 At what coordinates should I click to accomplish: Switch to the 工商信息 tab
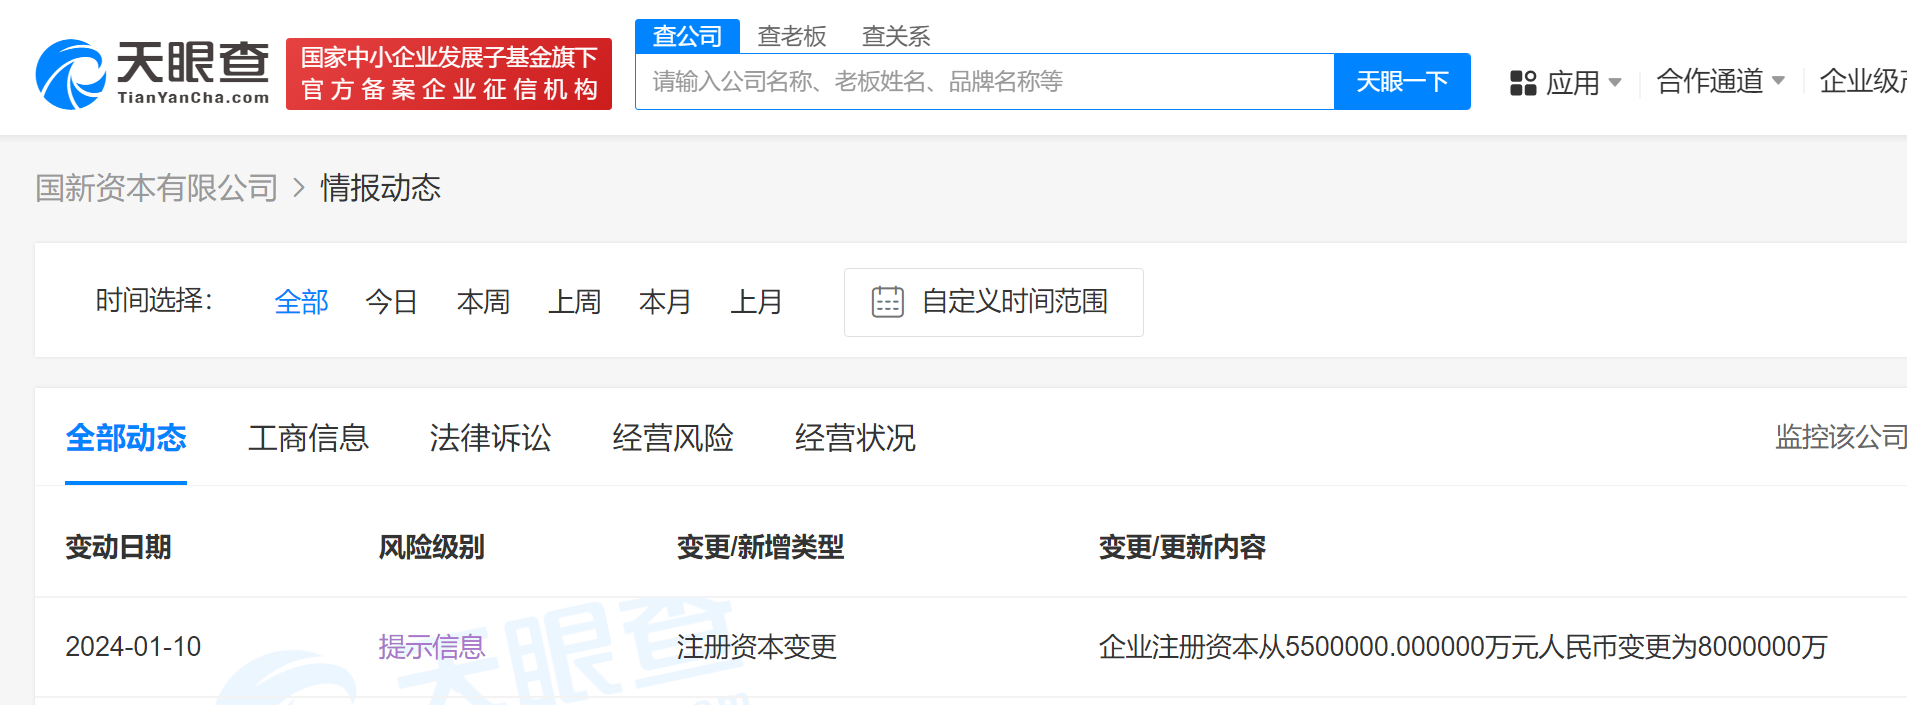308,437
